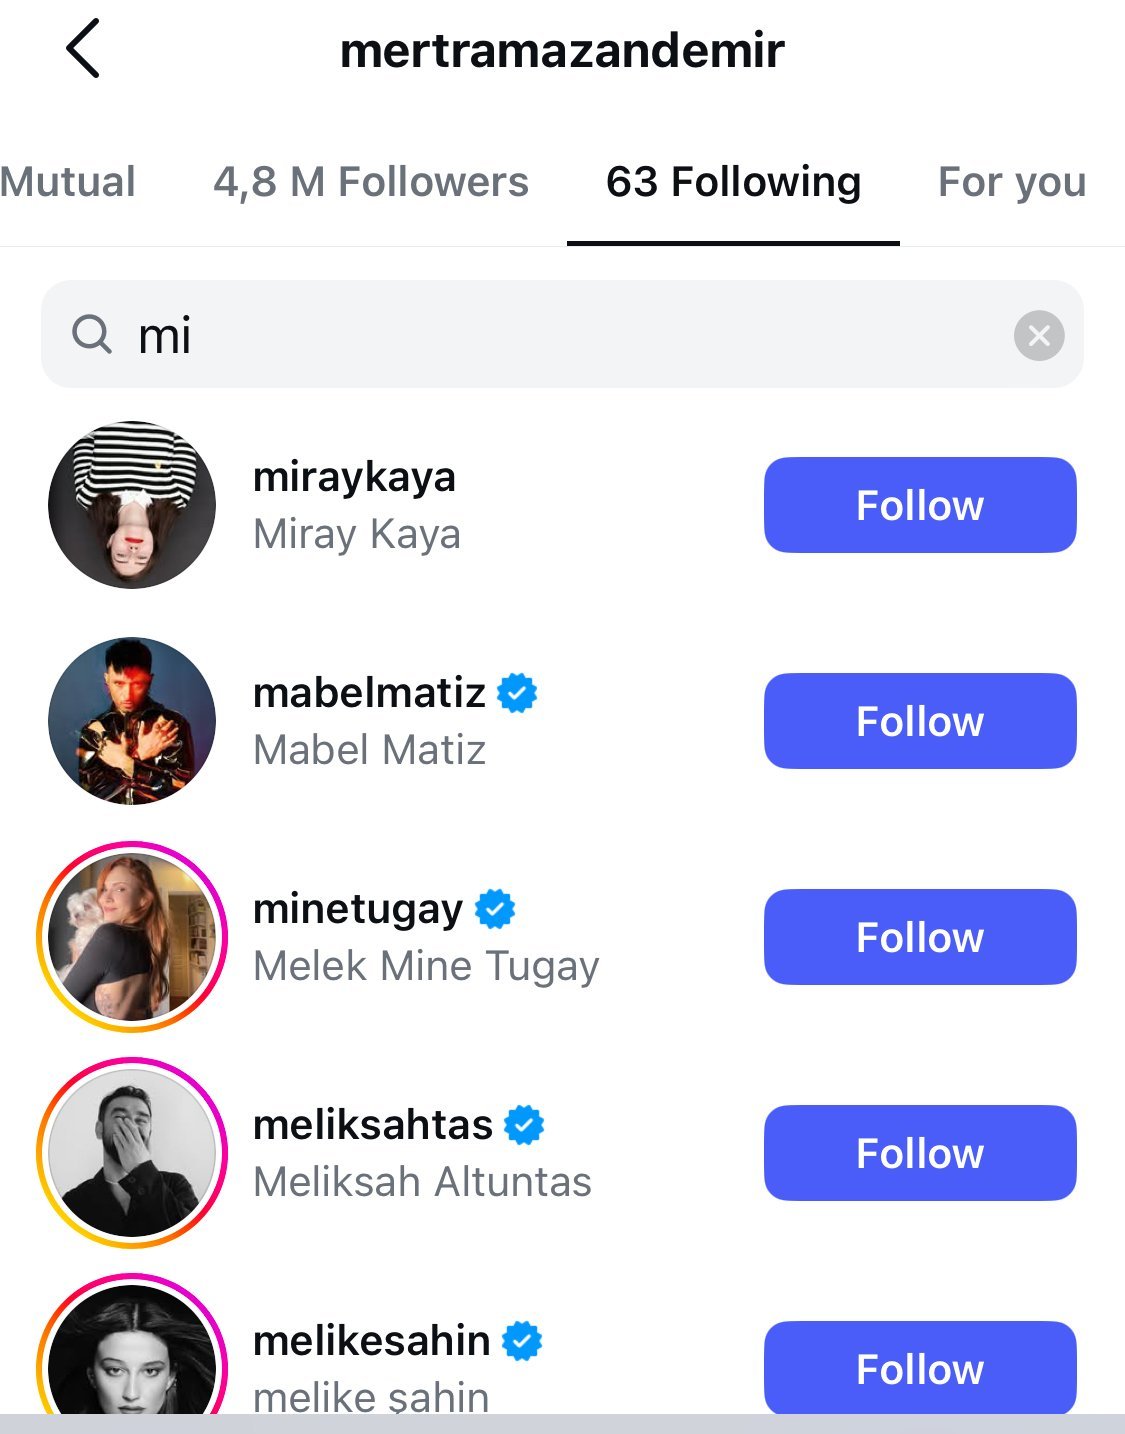This screenshot has height=1434, width=1125.
Task: Open miraykaya's profile picture
Action: [x=132, y=505]
